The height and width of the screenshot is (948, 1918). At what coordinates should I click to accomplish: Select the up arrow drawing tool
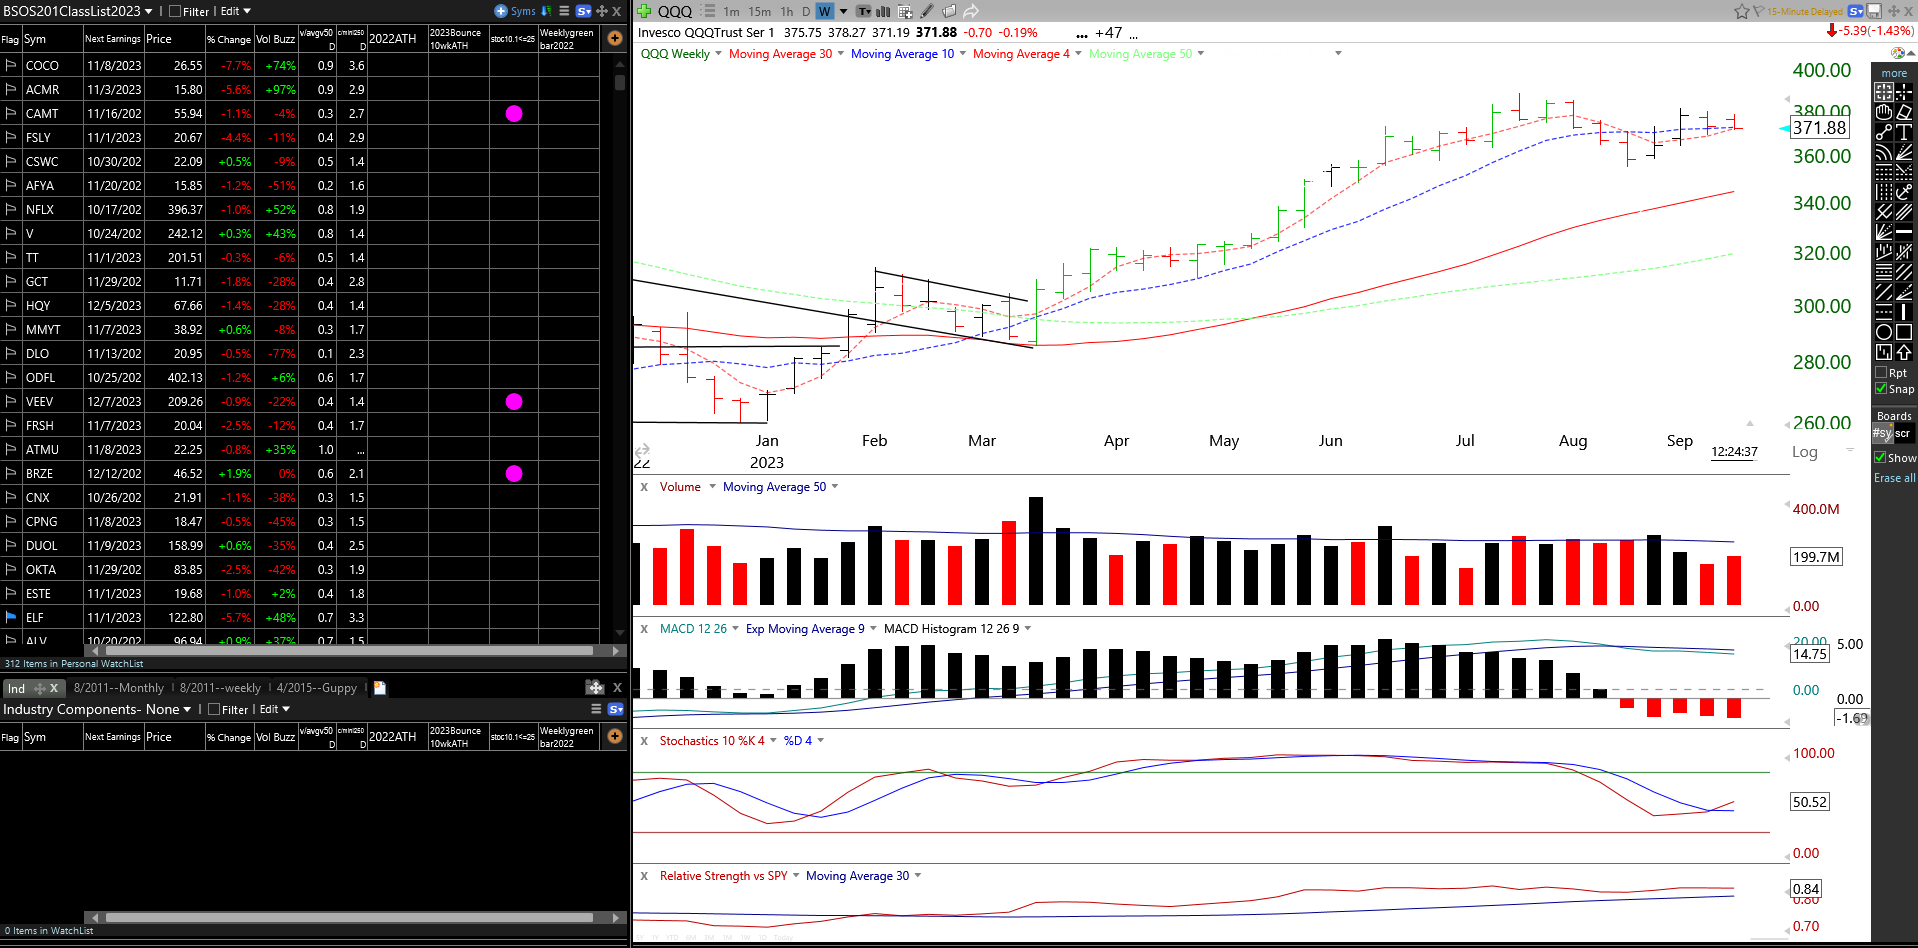tap(1904, 351)
